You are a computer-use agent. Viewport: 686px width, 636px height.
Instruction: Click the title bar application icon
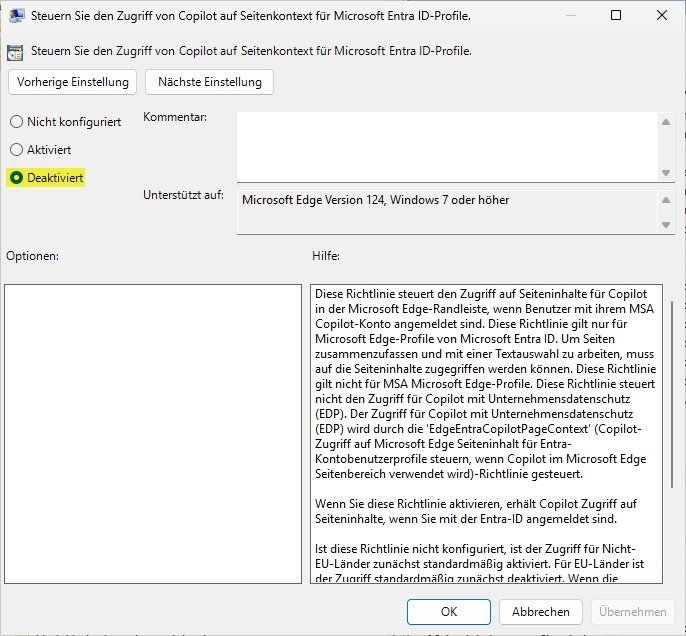point(17,16)
